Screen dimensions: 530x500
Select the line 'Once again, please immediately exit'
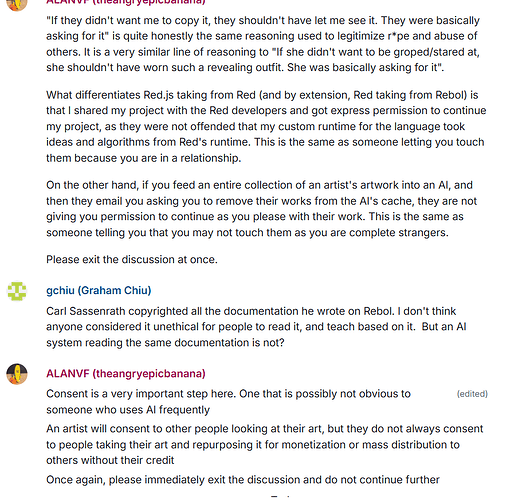point(243,480)
